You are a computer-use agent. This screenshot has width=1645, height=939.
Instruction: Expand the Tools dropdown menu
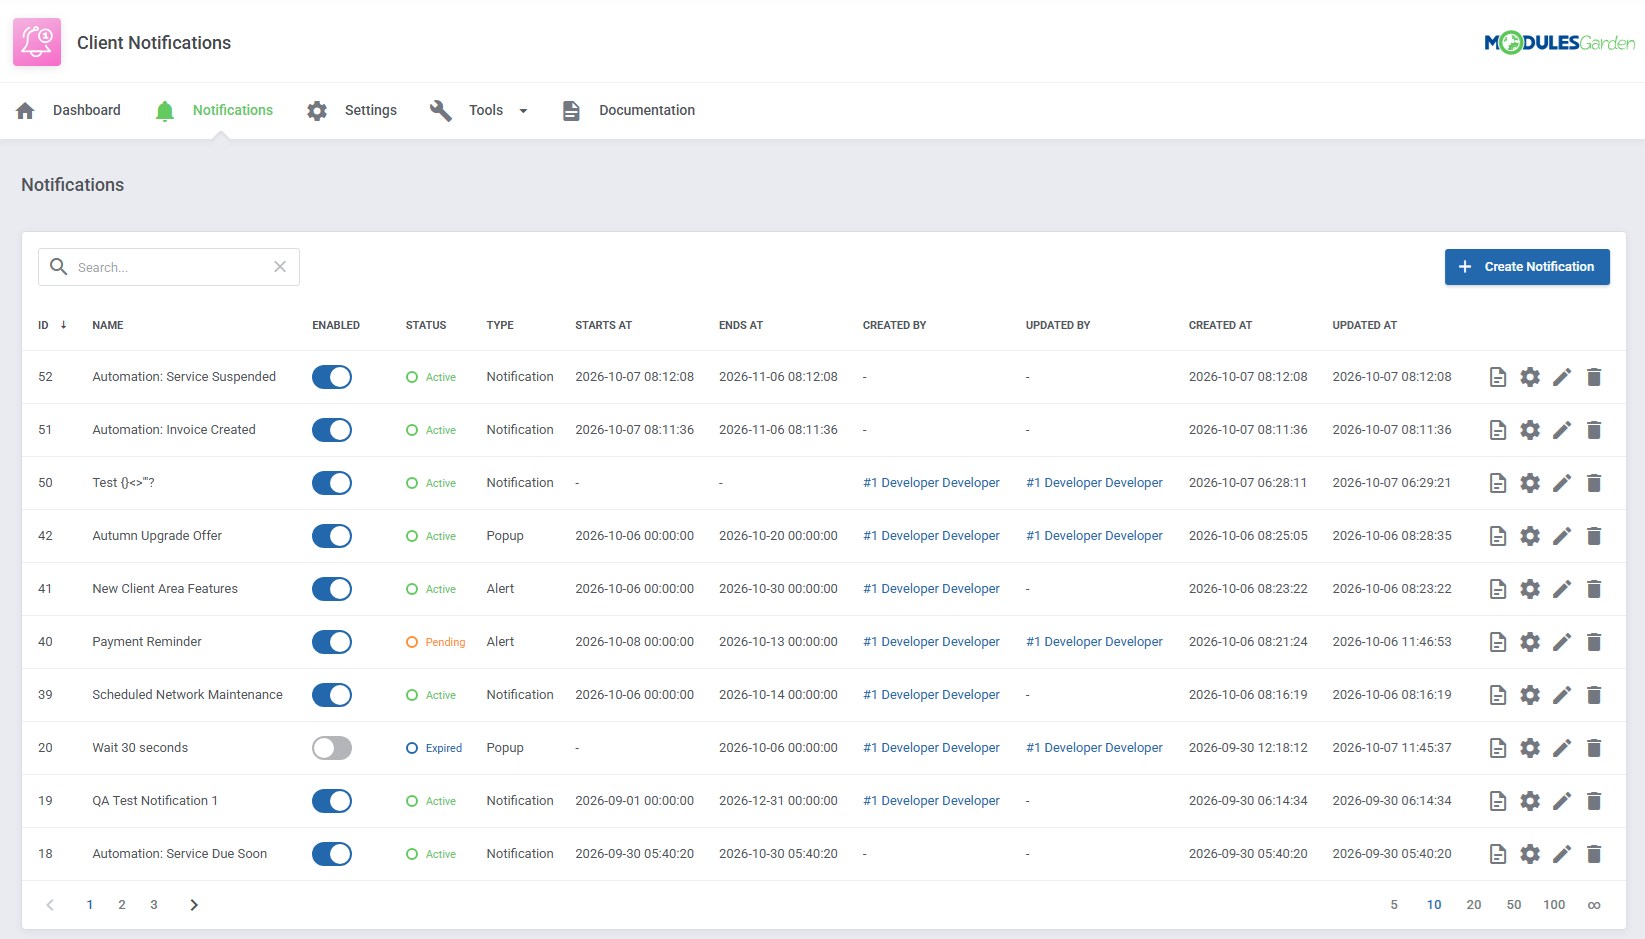pyautogui.click(x=479, y=110)
